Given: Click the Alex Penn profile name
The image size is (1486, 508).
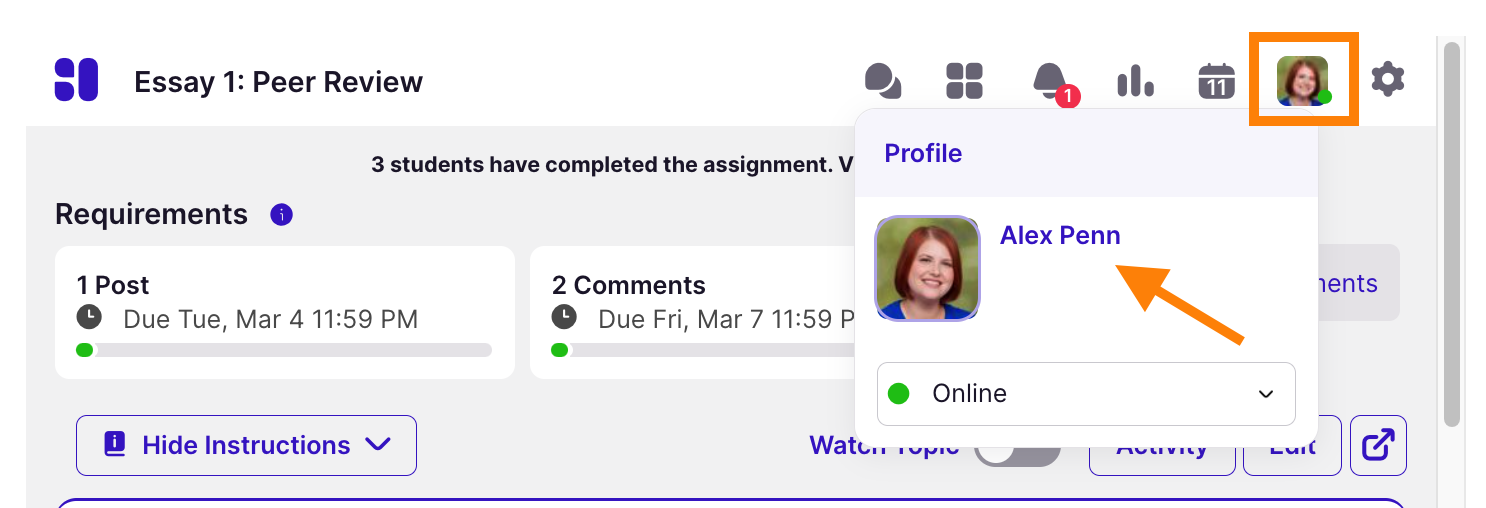Looking at the screenshot, I should (1060, 235).
